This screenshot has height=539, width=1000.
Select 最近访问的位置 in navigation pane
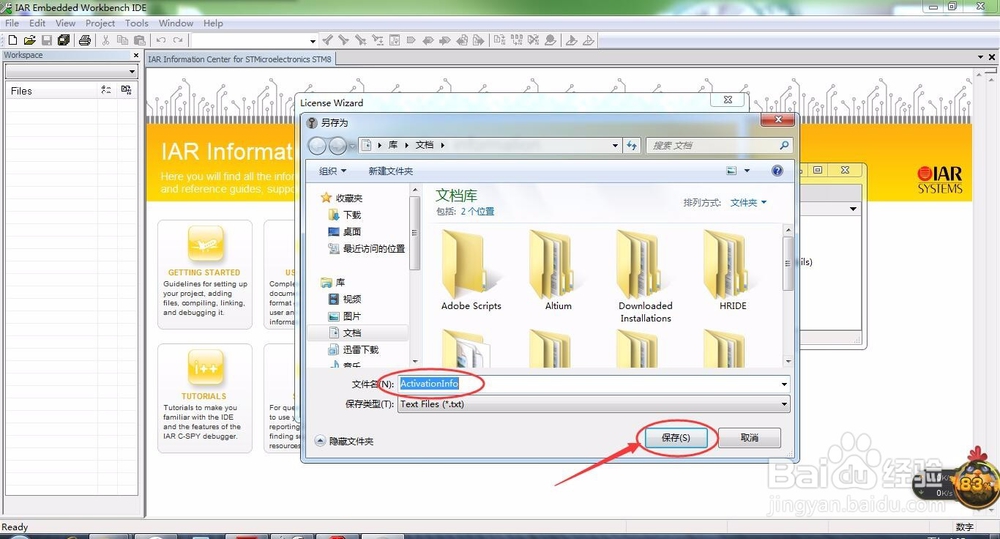(367, 249)
